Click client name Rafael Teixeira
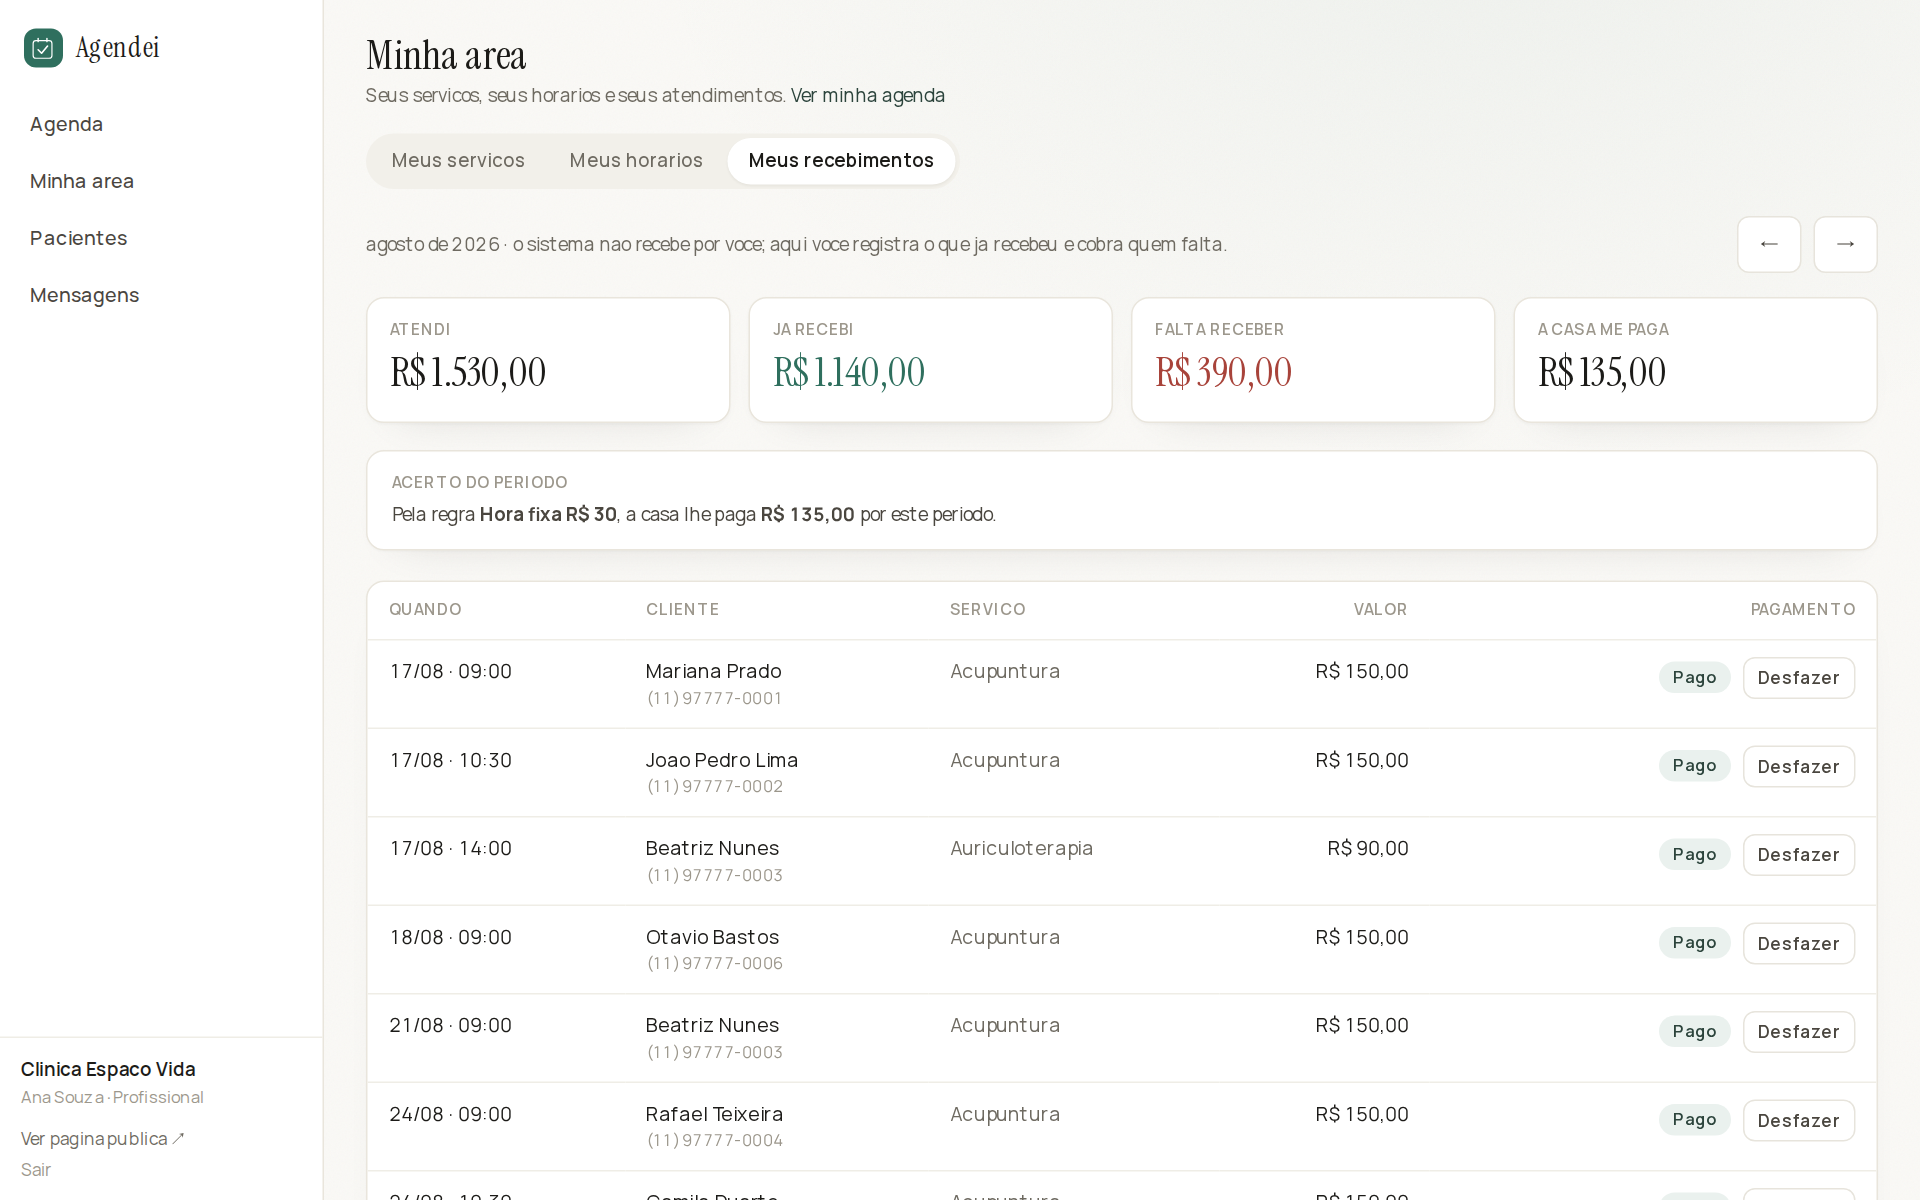Image resolution: width=1920 pixels, height=1200 pixels. tap(714, 1114)
